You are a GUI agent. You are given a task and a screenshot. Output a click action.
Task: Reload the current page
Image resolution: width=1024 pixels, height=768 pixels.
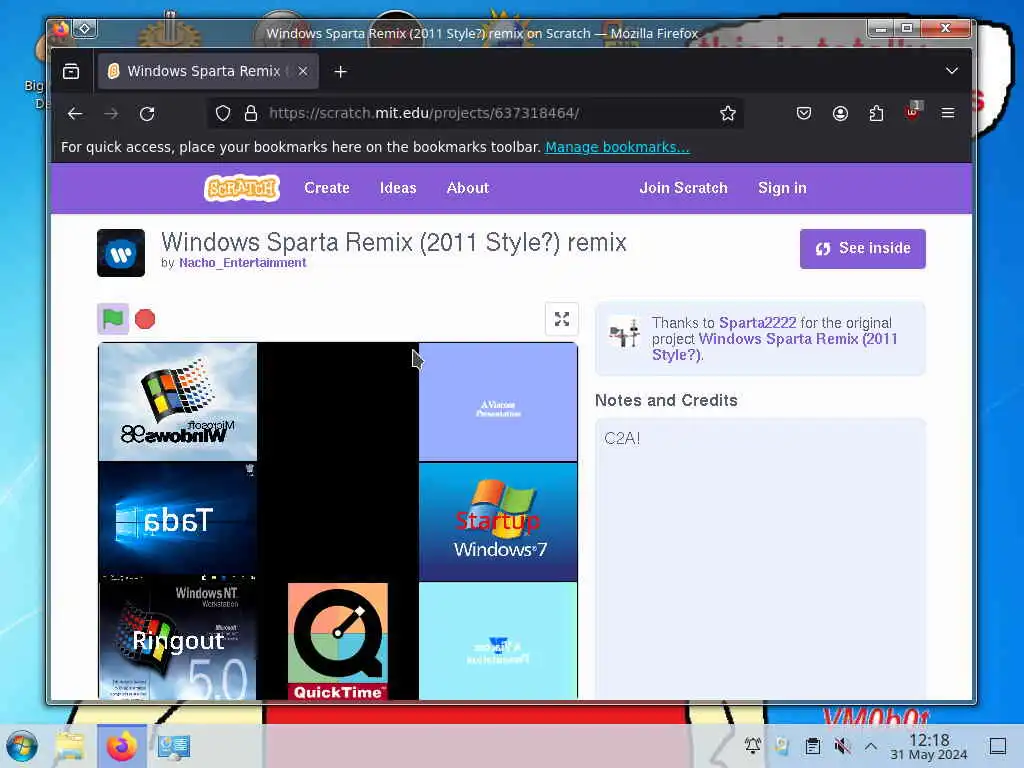coord(147,114)
